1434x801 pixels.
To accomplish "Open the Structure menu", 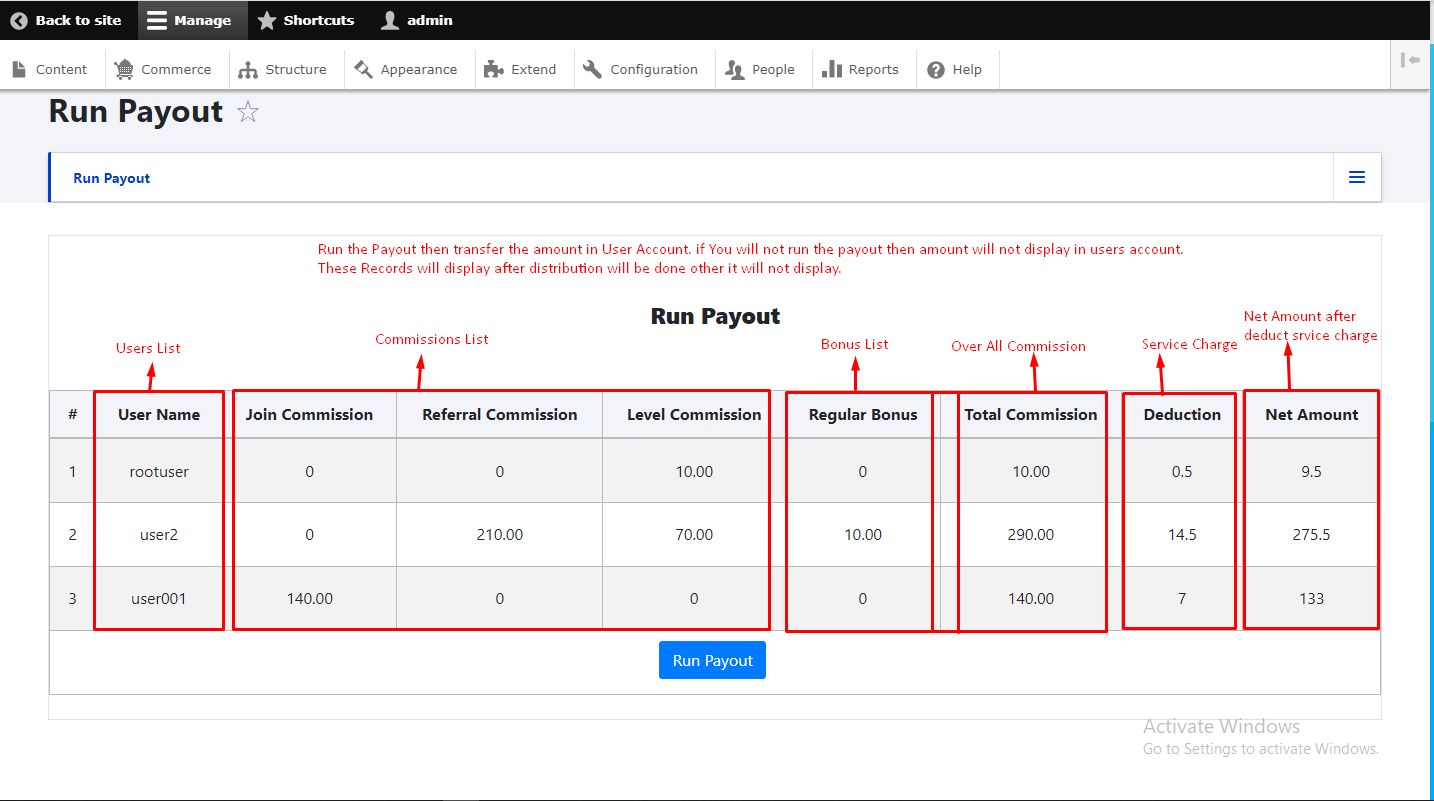I will (x=283, y=69).
